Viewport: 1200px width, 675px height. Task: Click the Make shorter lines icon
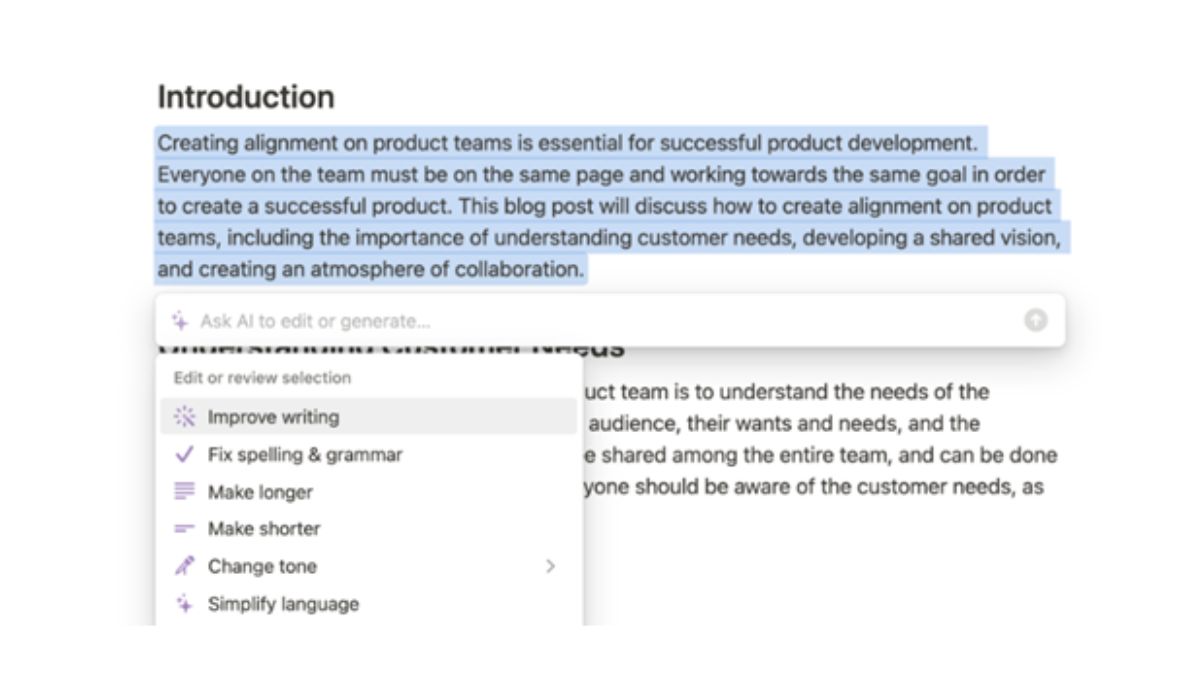(x=184, y=529)
